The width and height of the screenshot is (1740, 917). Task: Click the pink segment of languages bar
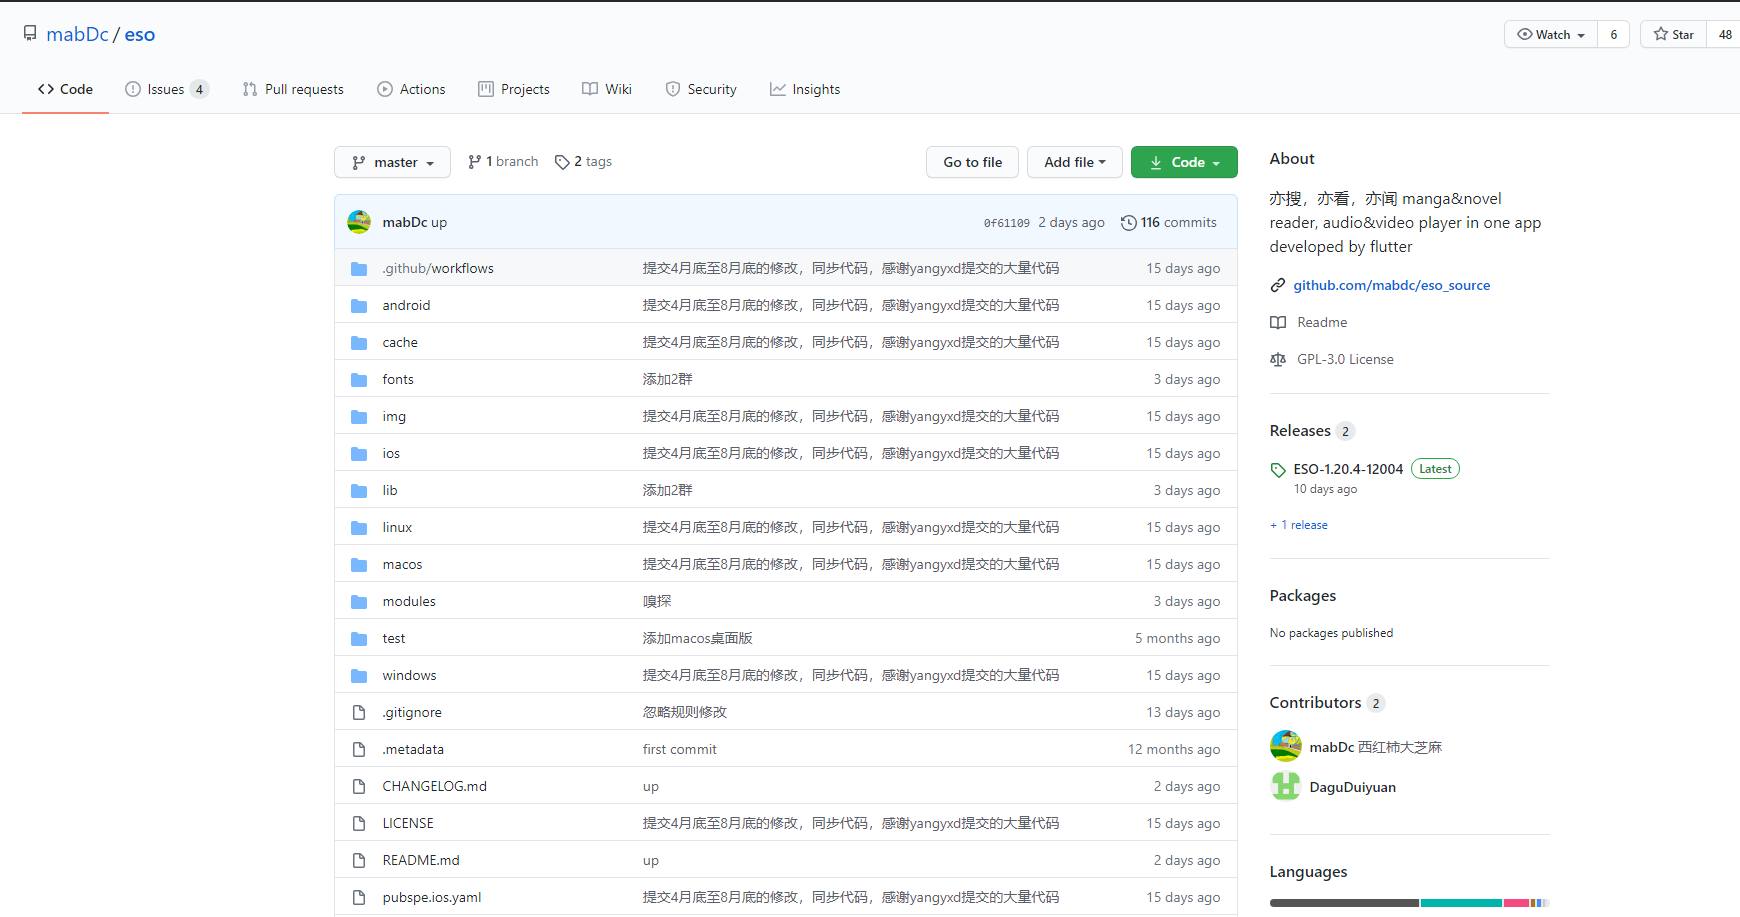1516,903
